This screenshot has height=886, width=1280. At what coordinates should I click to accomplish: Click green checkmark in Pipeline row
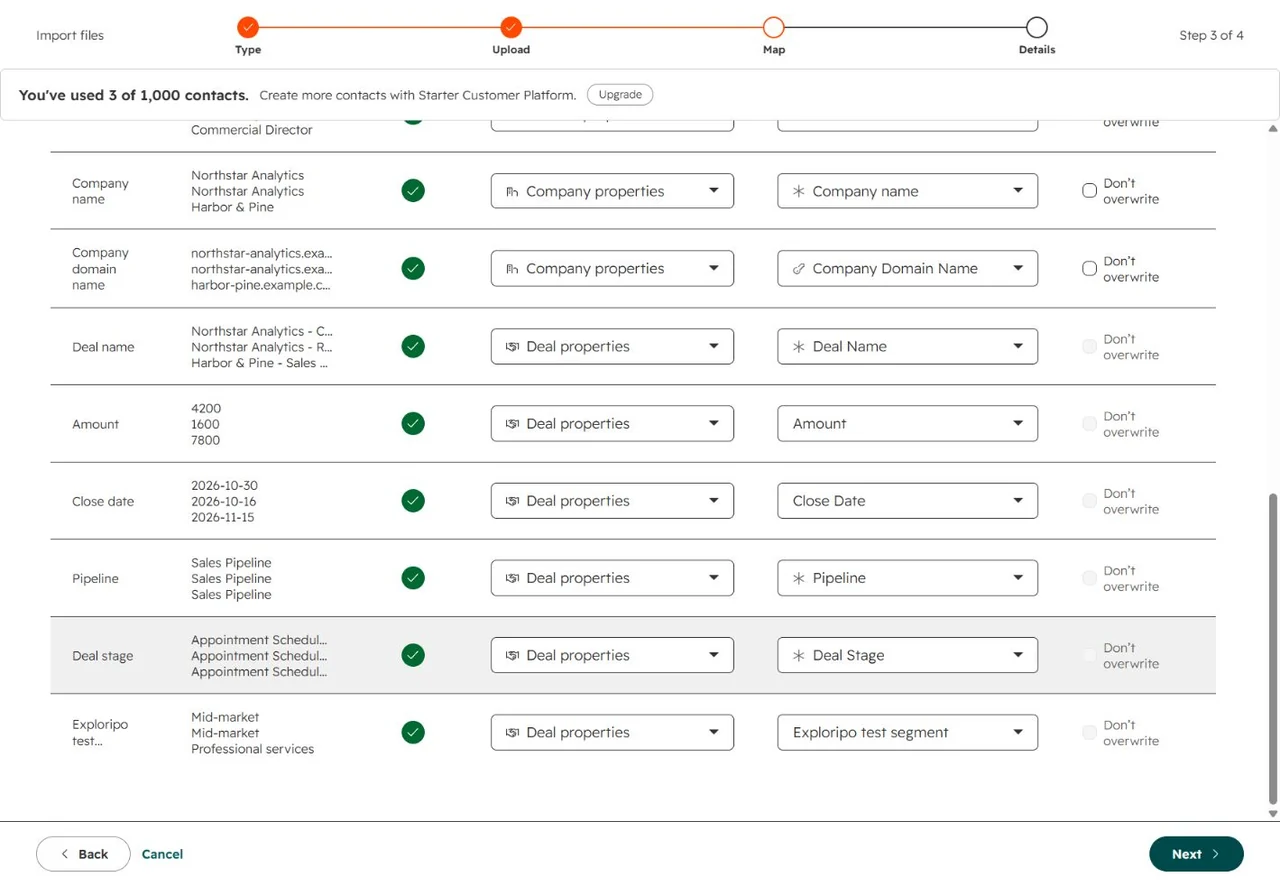point(413,578)
